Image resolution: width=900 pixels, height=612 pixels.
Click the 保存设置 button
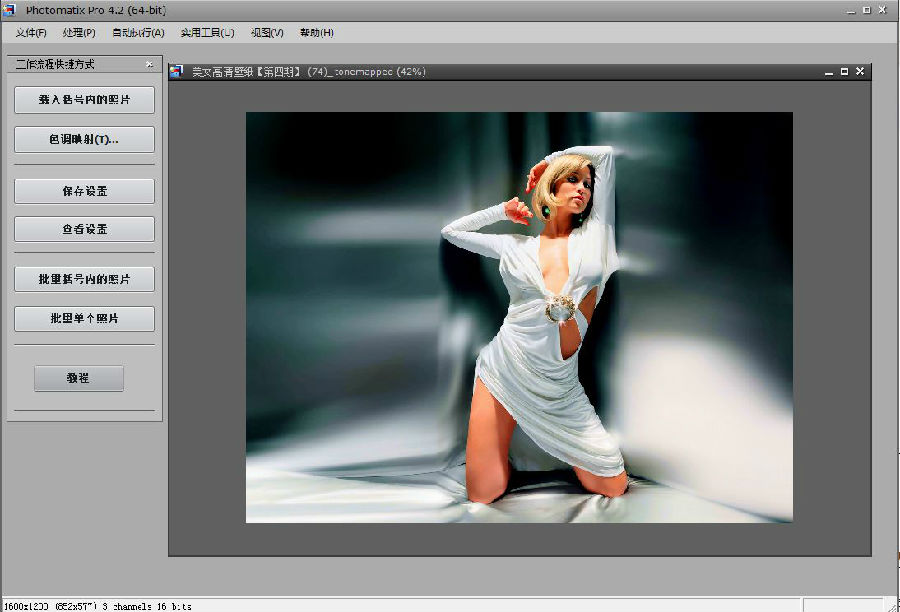[x=83, y=190]
